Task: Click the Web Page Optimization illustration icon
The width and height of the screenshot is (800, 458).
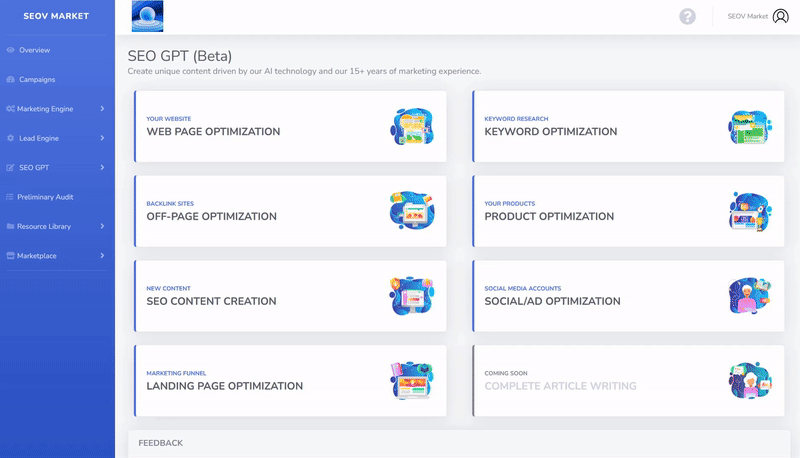Action: click(x=411, y=127)
